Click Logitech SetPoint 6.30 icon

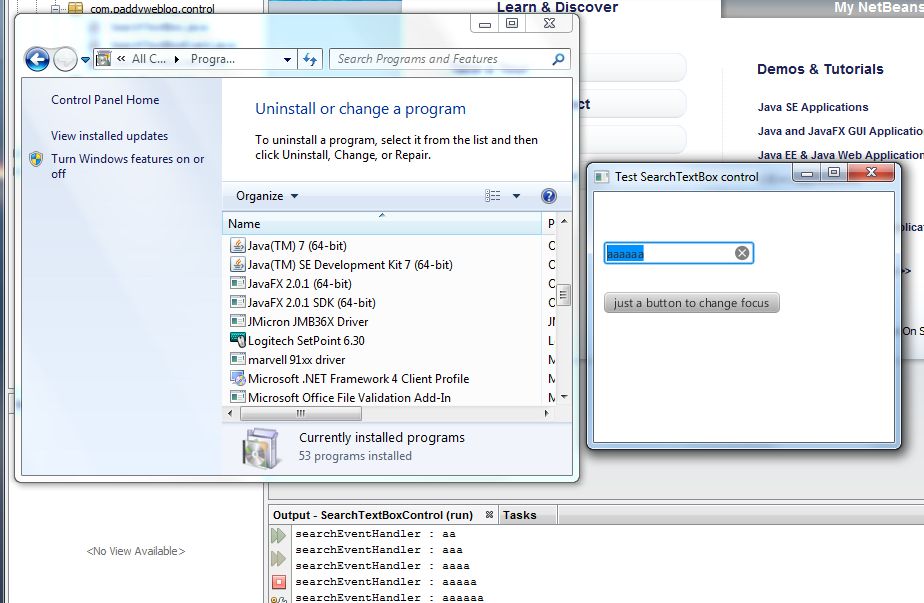coord(237,340)
